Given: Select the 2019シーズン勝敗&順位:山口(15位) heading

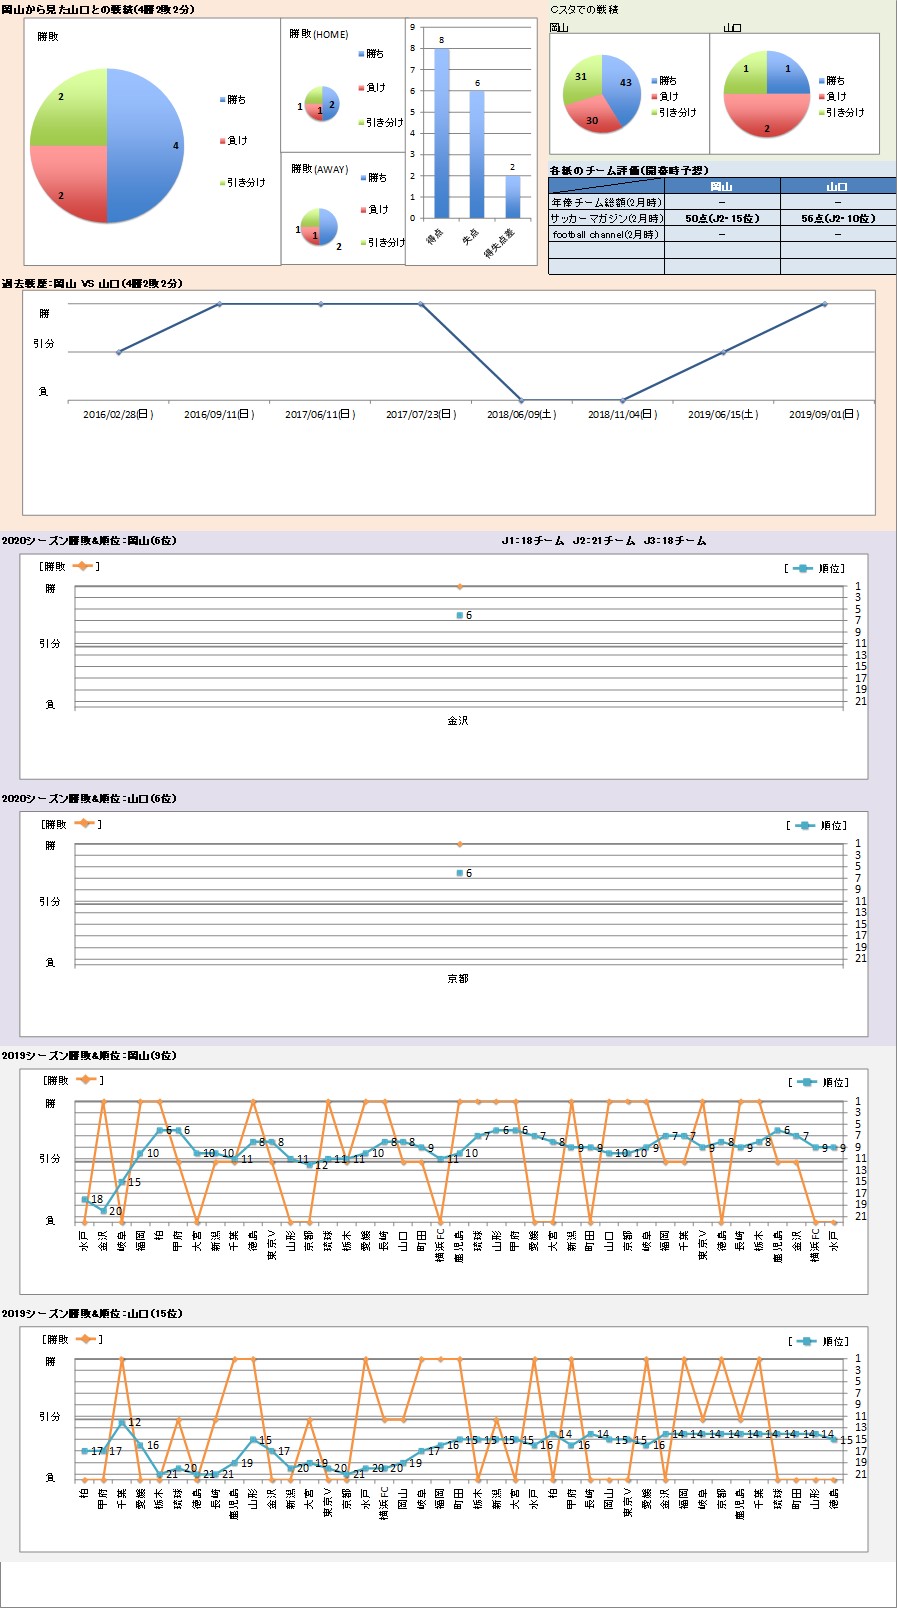Looking at the screenshot, I should (92, 1313).
